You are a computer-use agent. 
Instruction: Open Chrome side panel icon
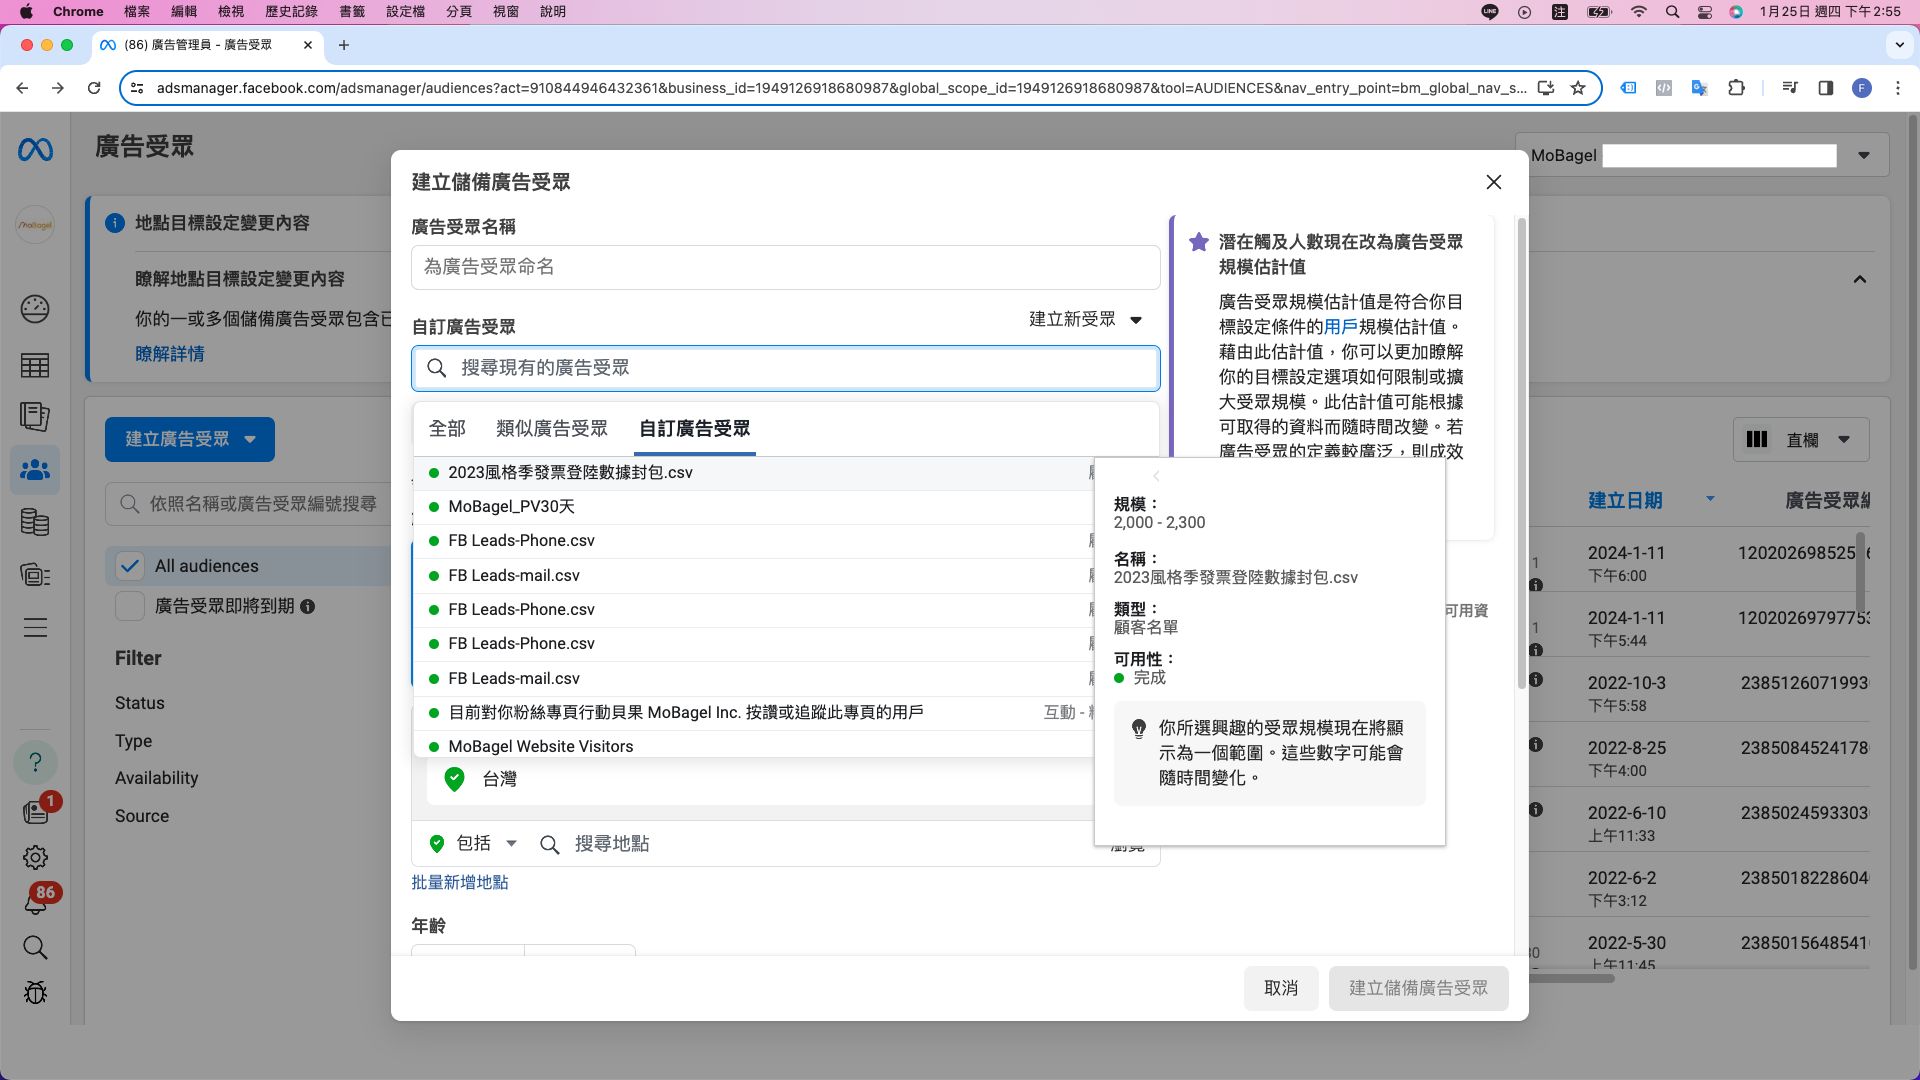coord(1825,88)
